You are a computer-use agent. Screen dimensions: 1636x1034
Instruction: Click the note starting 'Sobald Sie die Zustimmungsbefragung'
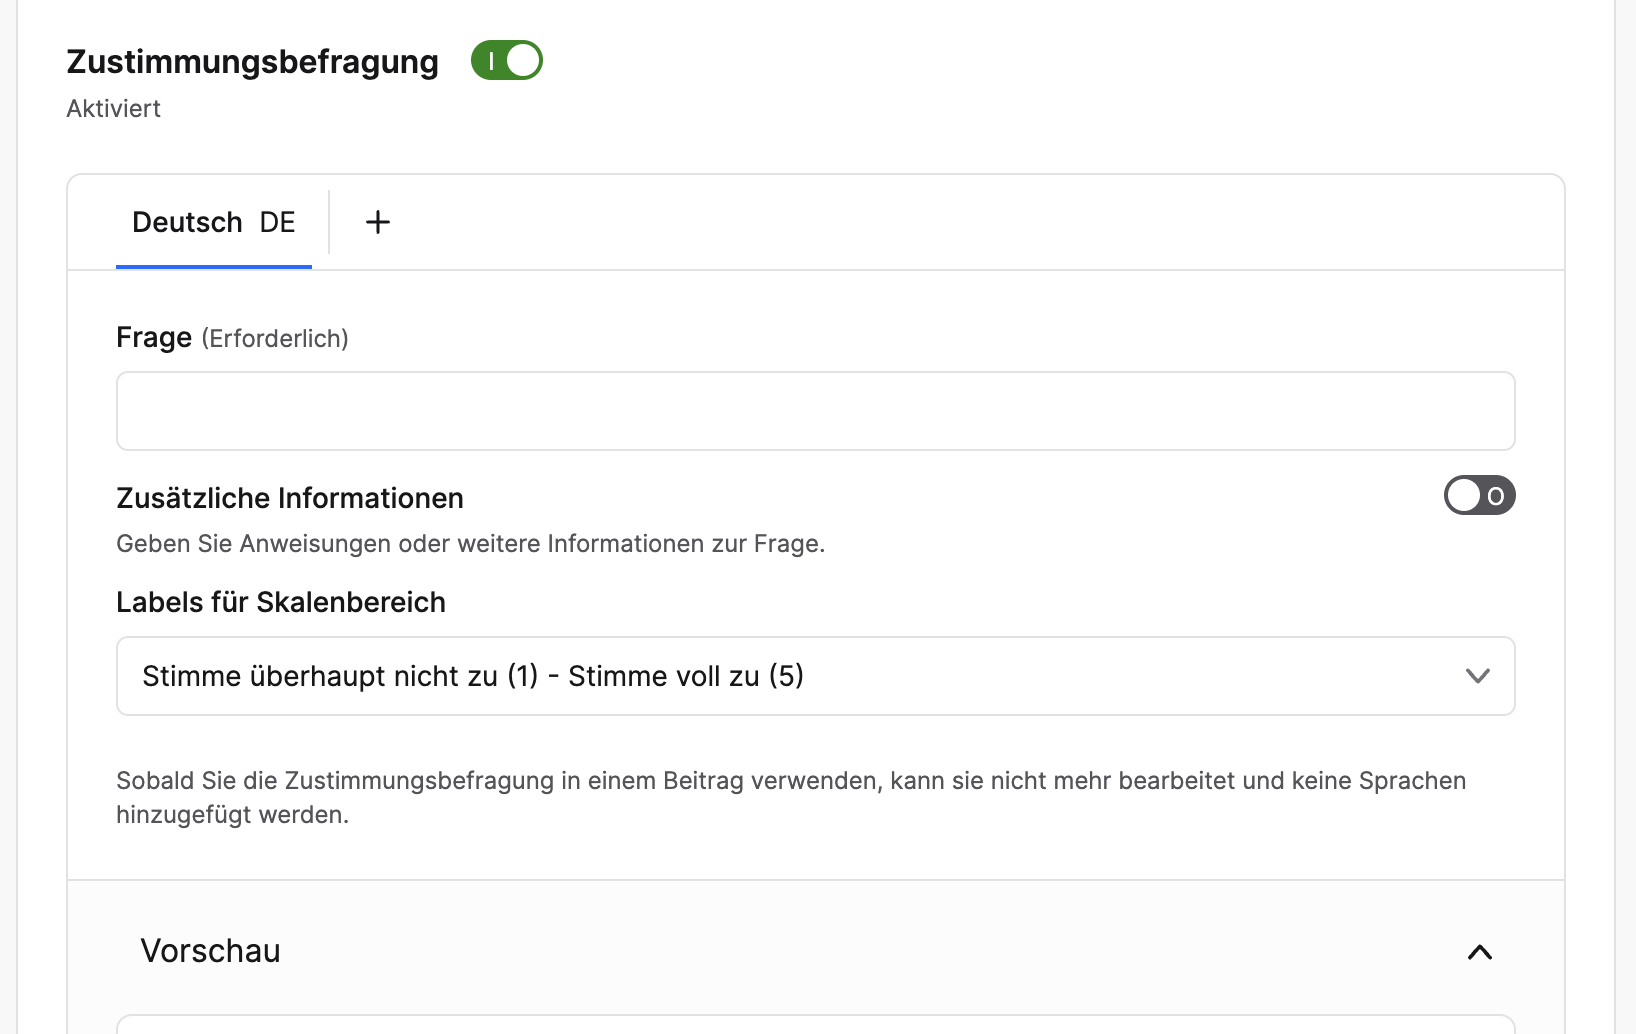(791, 797)
